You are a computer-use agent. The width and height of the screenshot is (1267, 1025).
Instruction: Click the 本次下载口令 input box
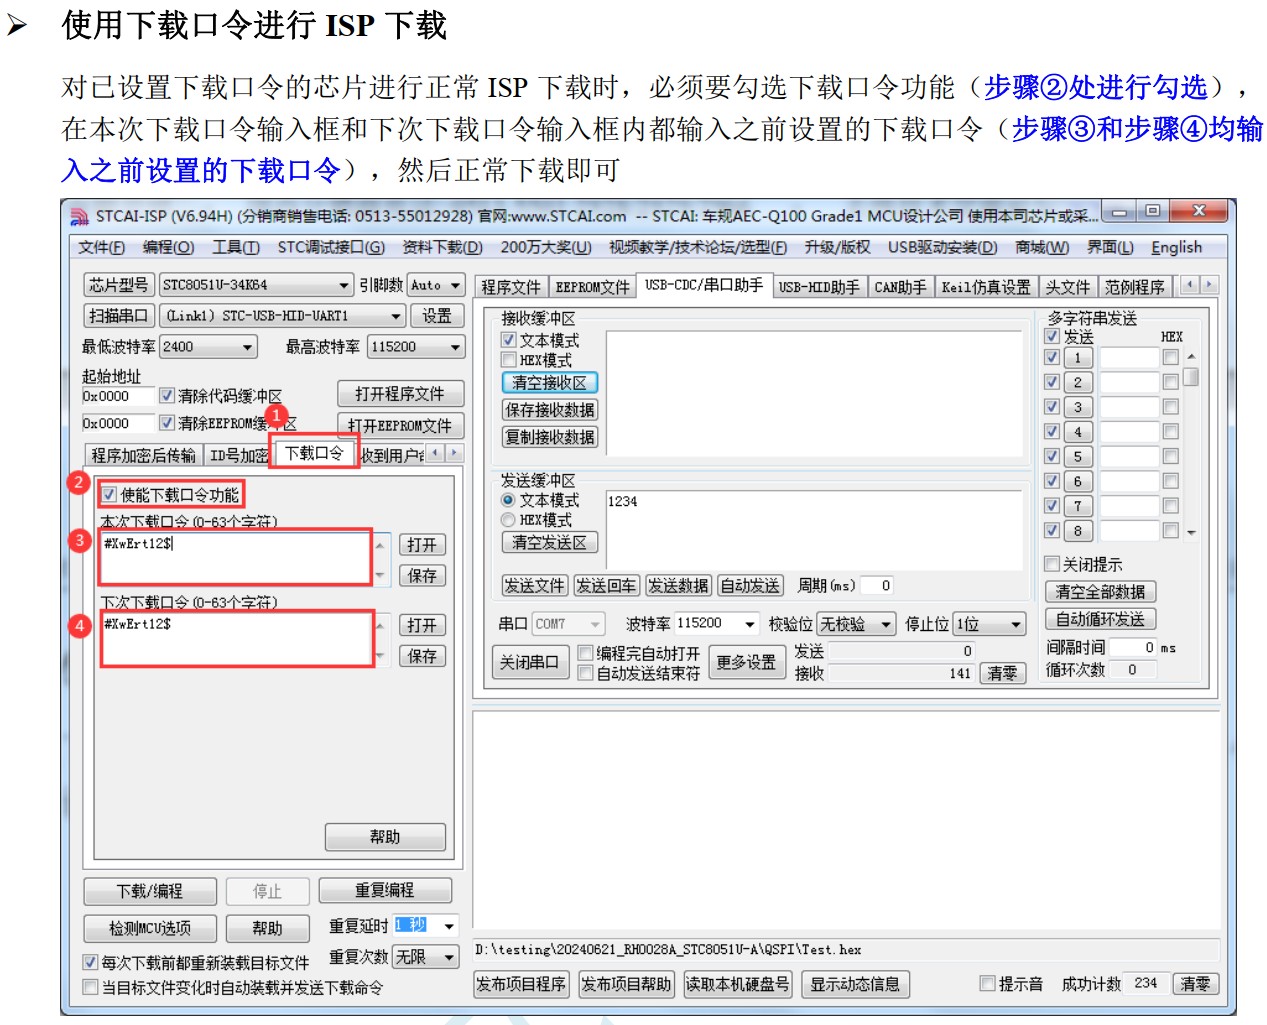(x=236, y=559)
